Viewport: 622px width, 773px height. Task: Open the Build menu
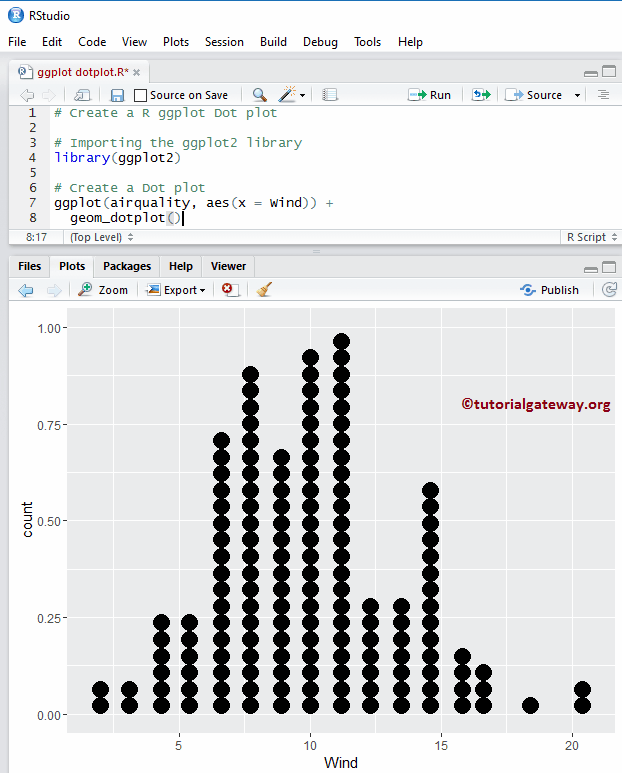tap(274, 42)
